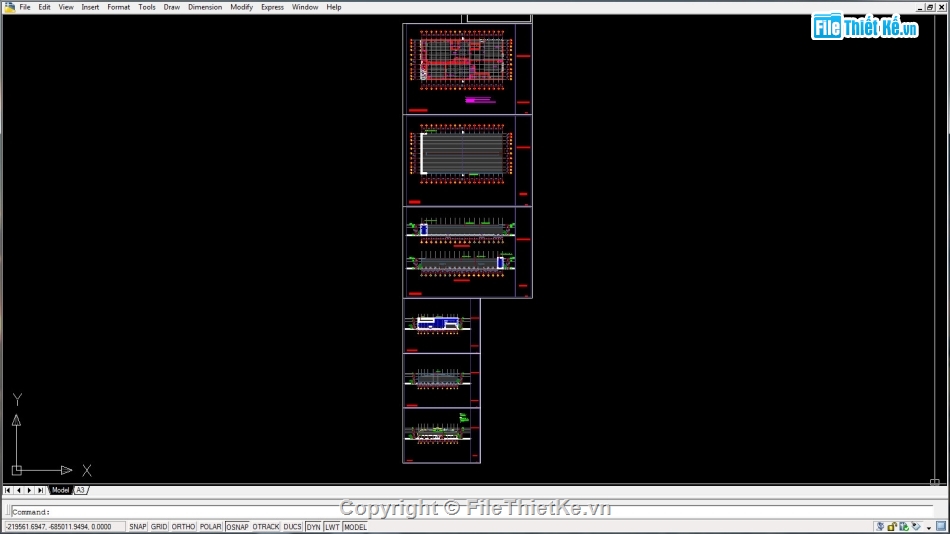Open the Draw menu
The height and width of the screenshot is (534, 950).
[171, 7]
